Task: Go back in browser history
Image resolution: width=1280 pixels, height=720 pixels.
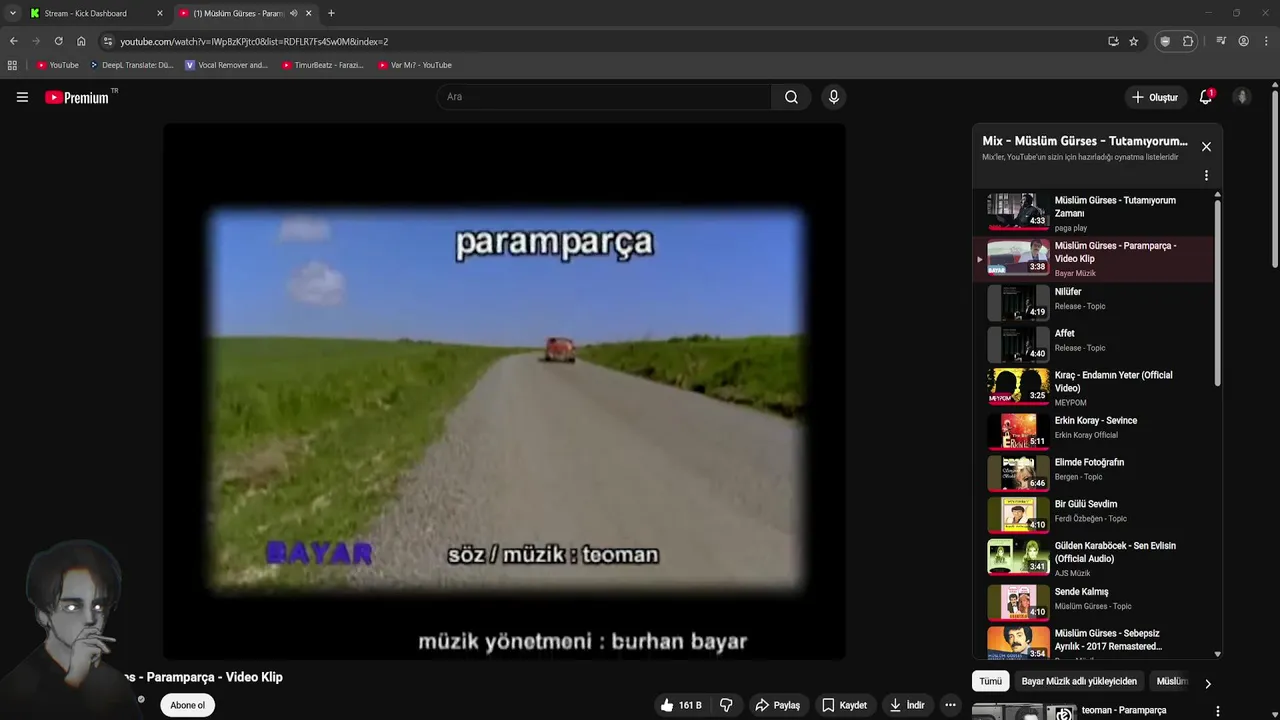Action: [13, 41]
